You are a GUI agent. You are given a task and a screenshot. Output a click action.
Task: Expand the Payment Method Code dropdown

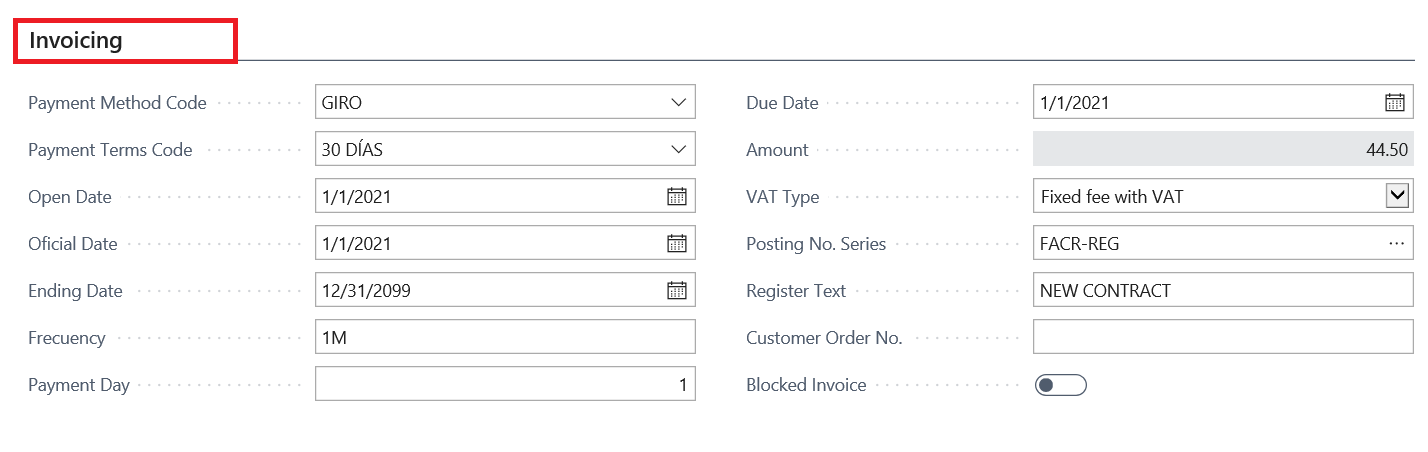coord(678,102)
